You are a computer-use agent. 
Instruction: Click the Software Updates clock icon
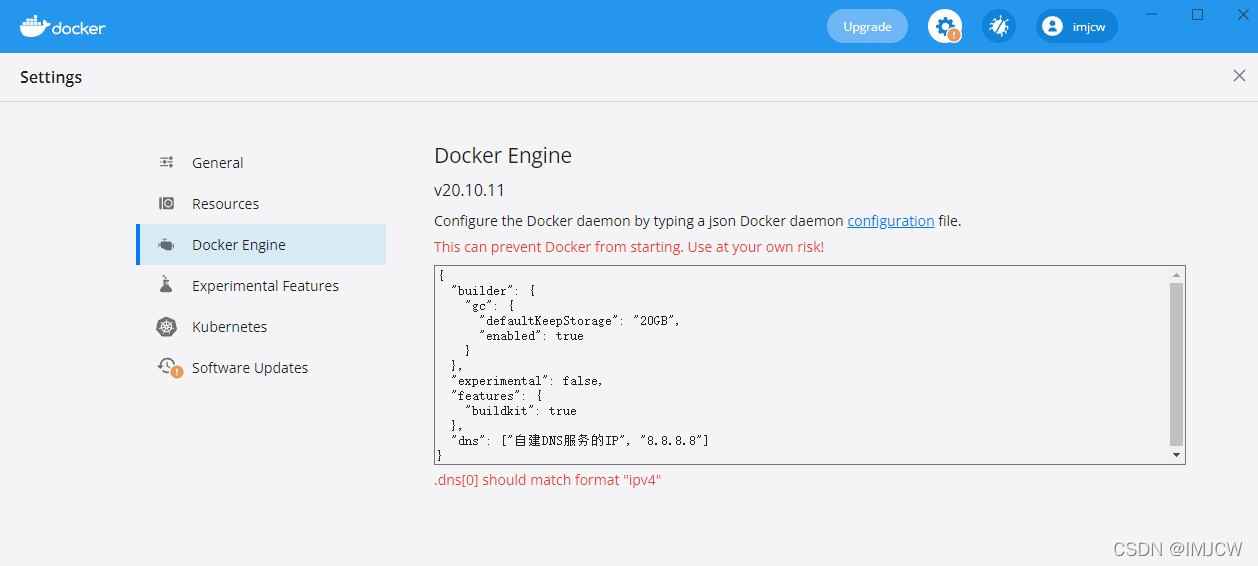[x=169, y=368]
